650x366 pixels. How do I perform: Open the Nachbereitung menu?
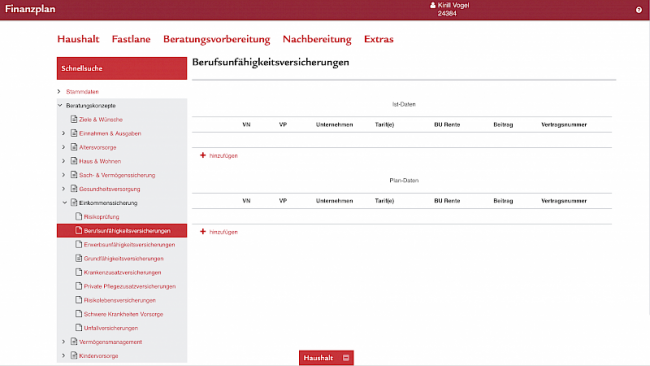[x=317, y=39]
